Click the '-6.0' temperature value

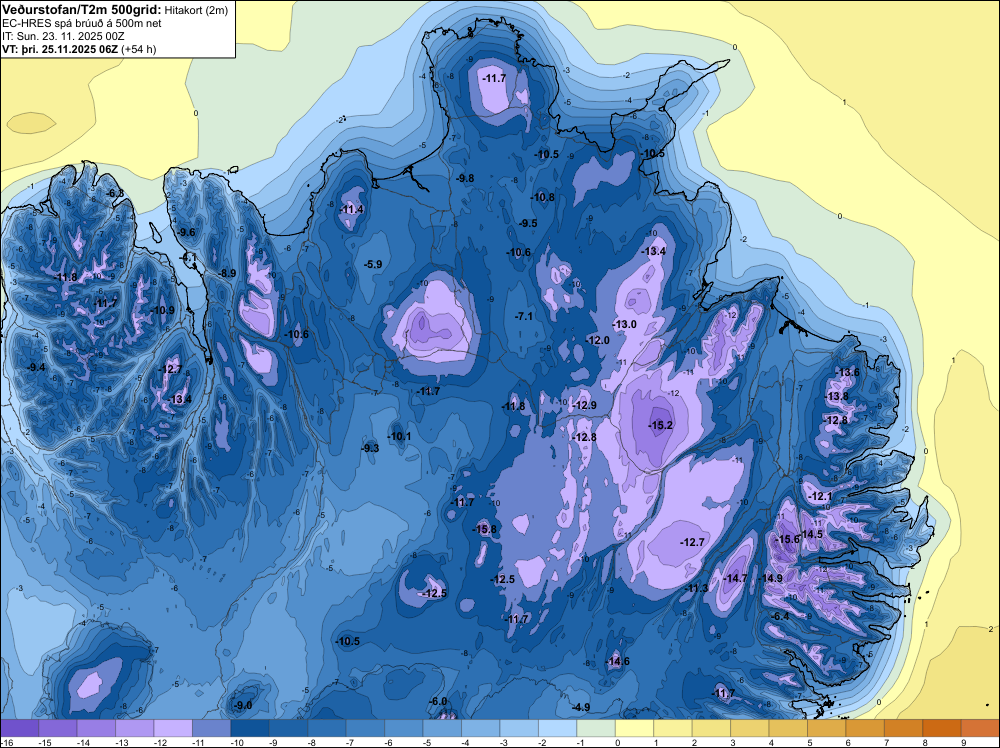[x=438, y=701]
